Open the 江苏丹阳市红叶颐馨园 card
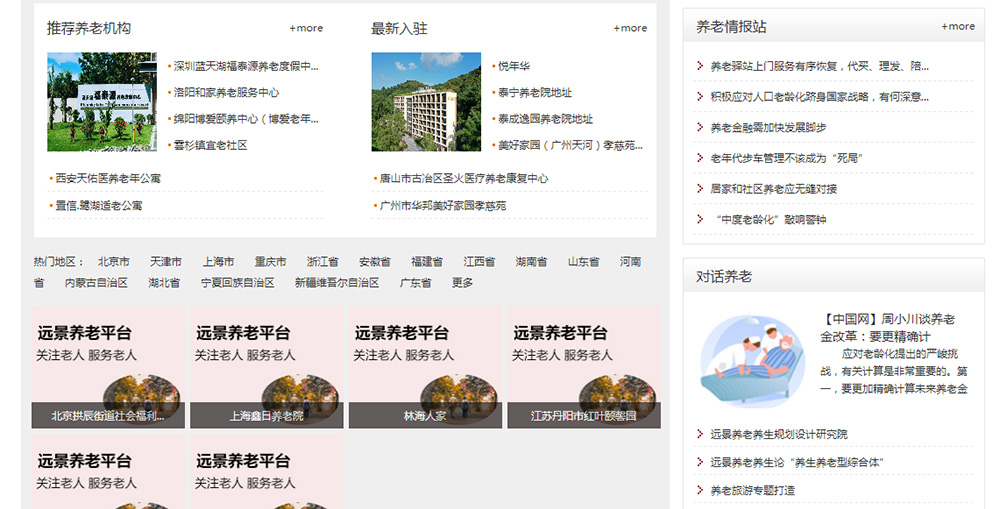 [x=584, y=367]
